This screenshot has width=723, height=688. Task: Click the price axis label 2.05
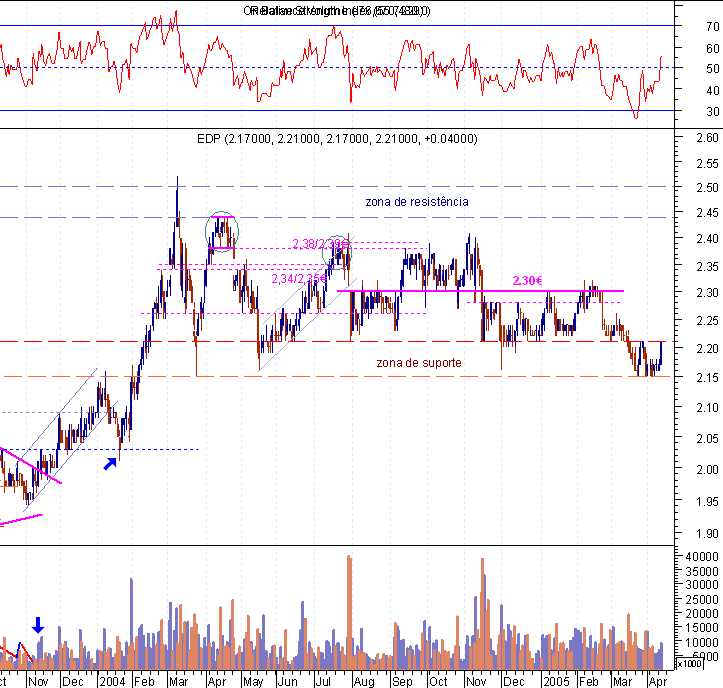pyautogui.click(x=707, y=439)
